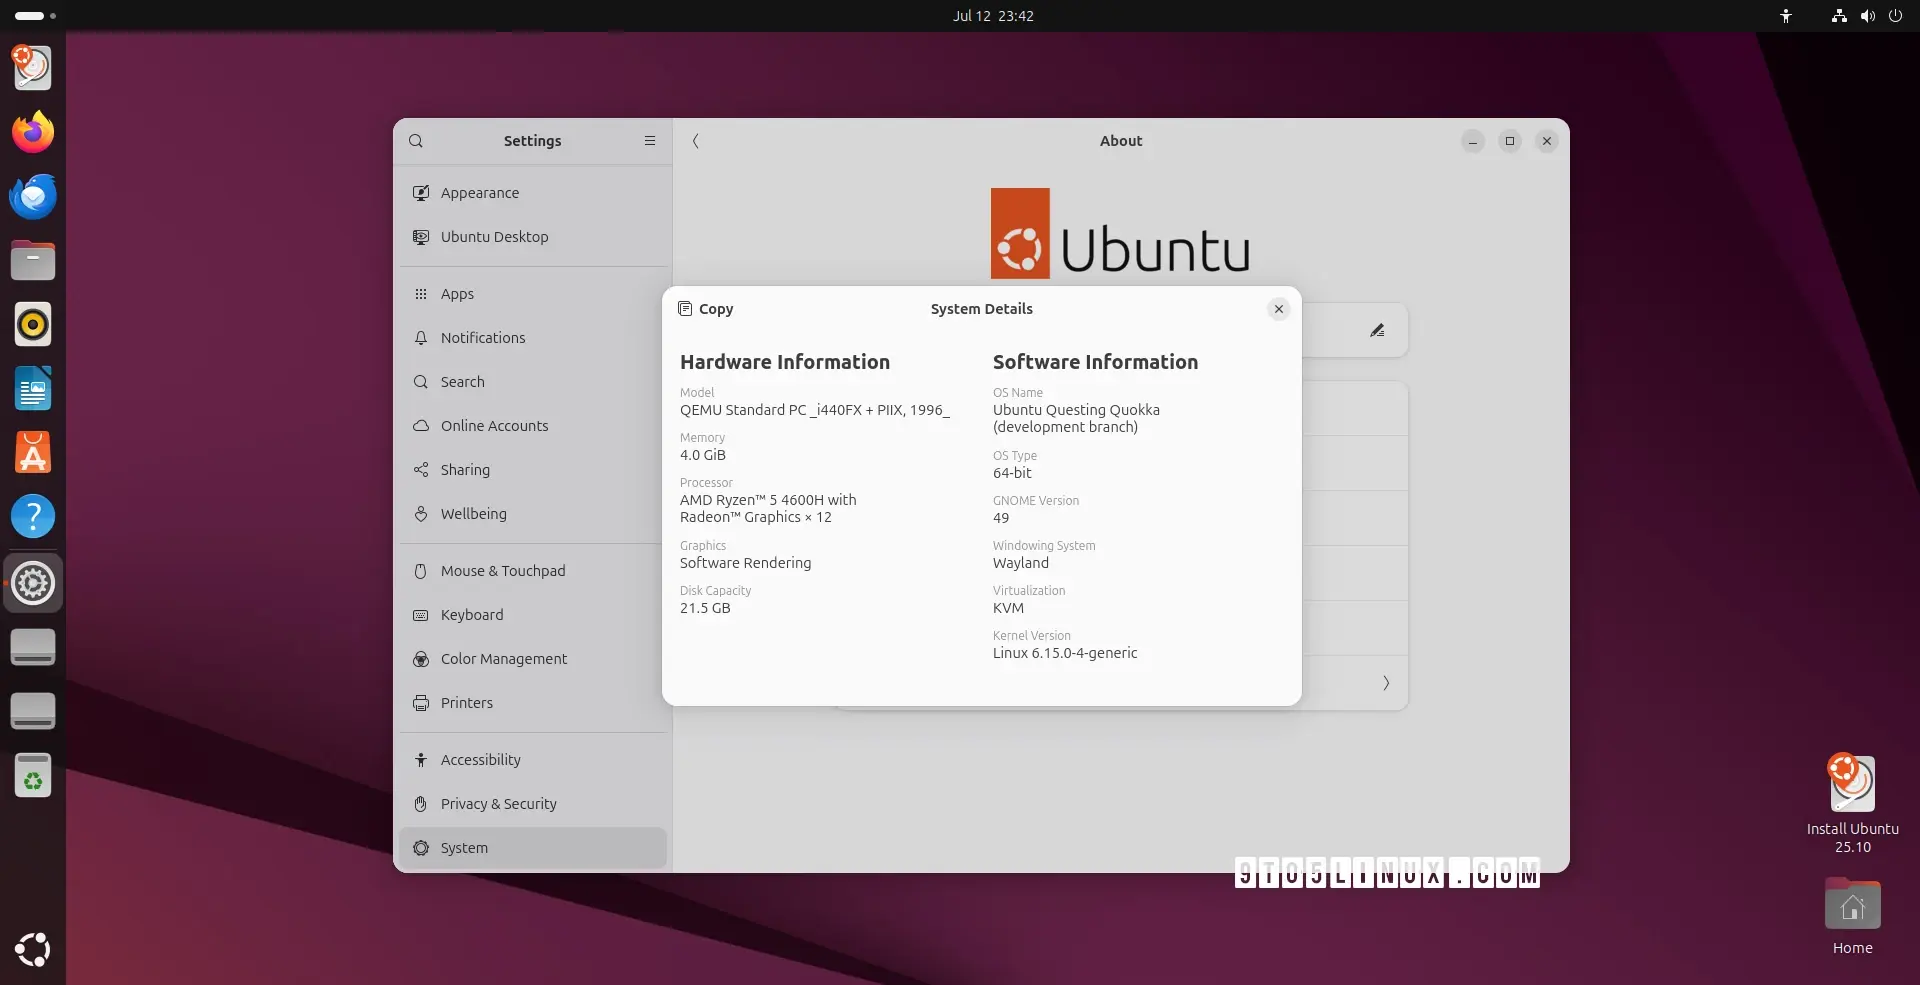
Task: Copy system details to clipboard
Action: point(706,309)
